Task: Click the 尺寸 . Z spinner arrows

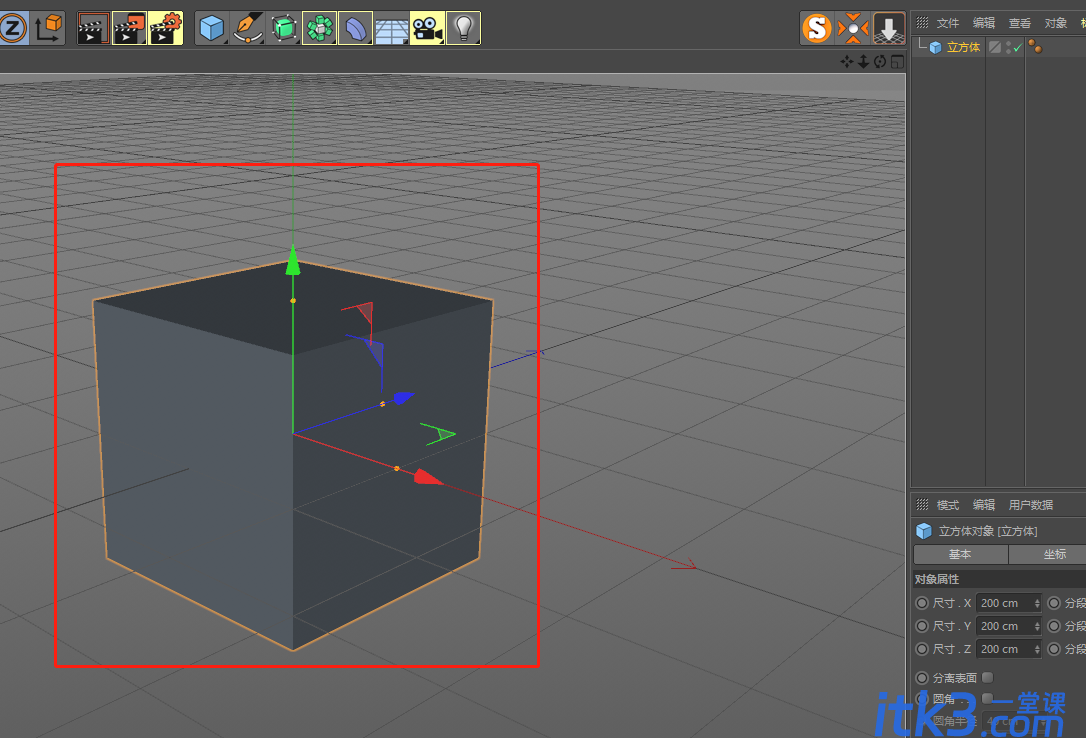Action: [1037, 649]
